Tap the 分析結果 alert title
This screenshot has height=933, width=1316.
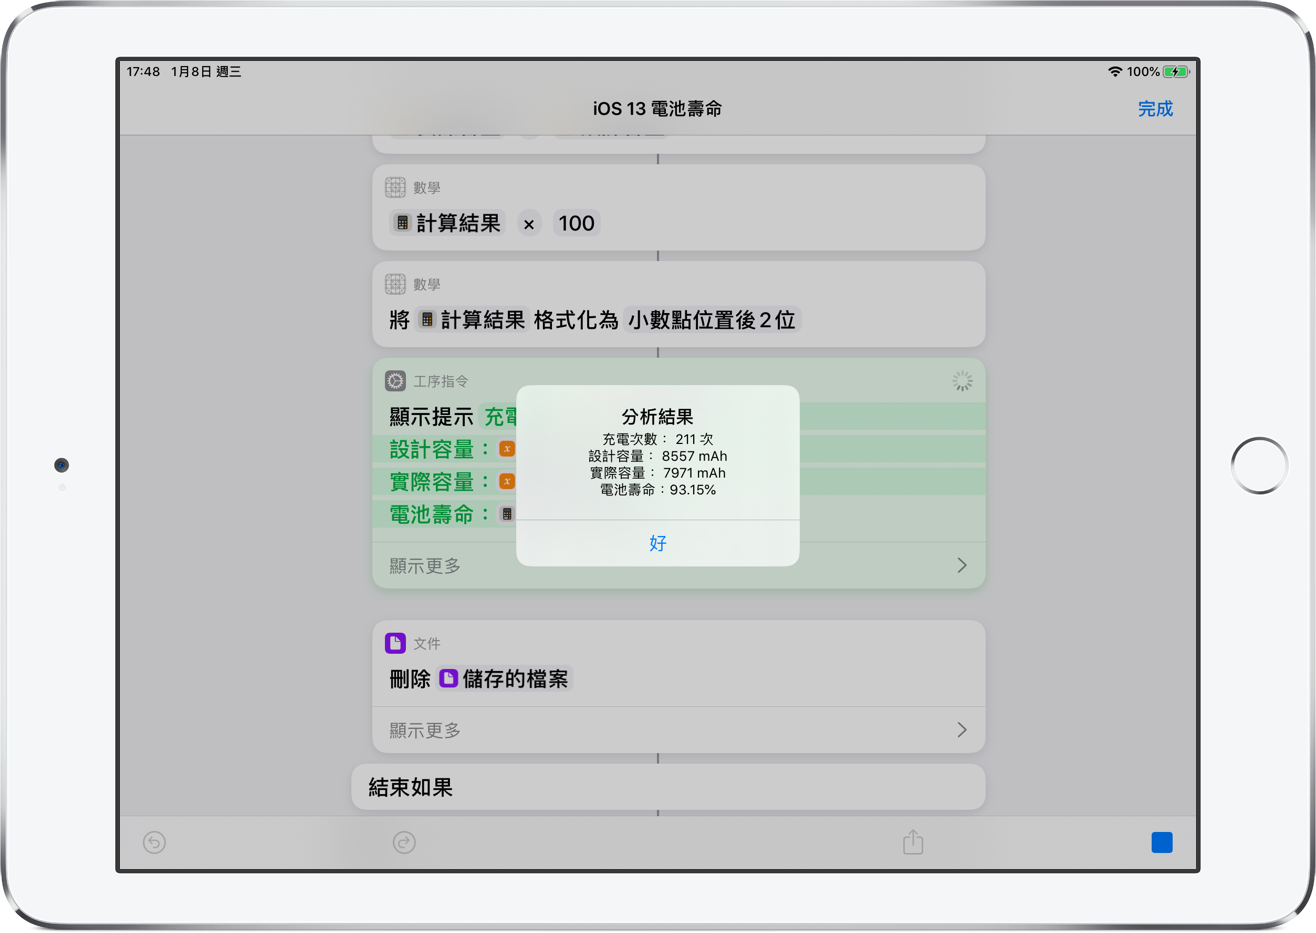click(657, 417)
